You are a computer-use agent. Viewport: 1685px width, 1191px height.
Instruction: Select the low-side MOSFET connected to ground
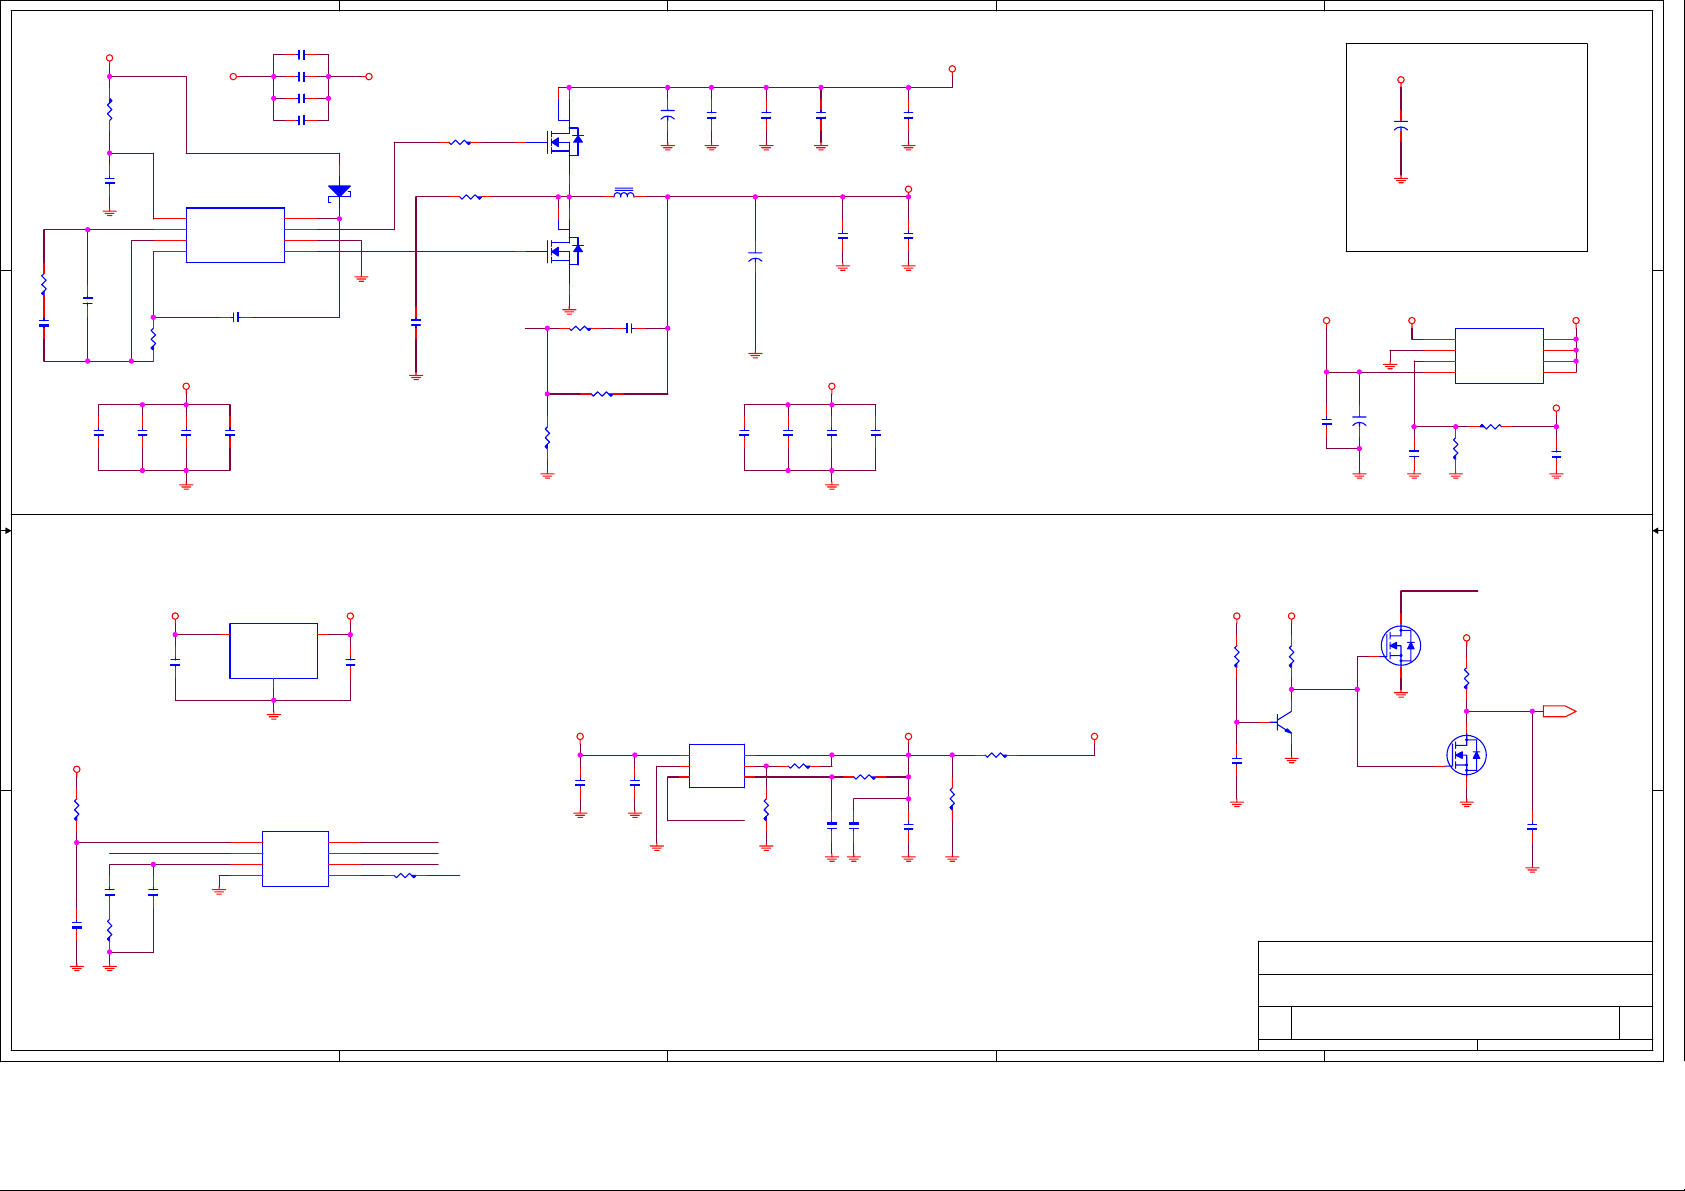pyautogui.click(x=564, y=251)
